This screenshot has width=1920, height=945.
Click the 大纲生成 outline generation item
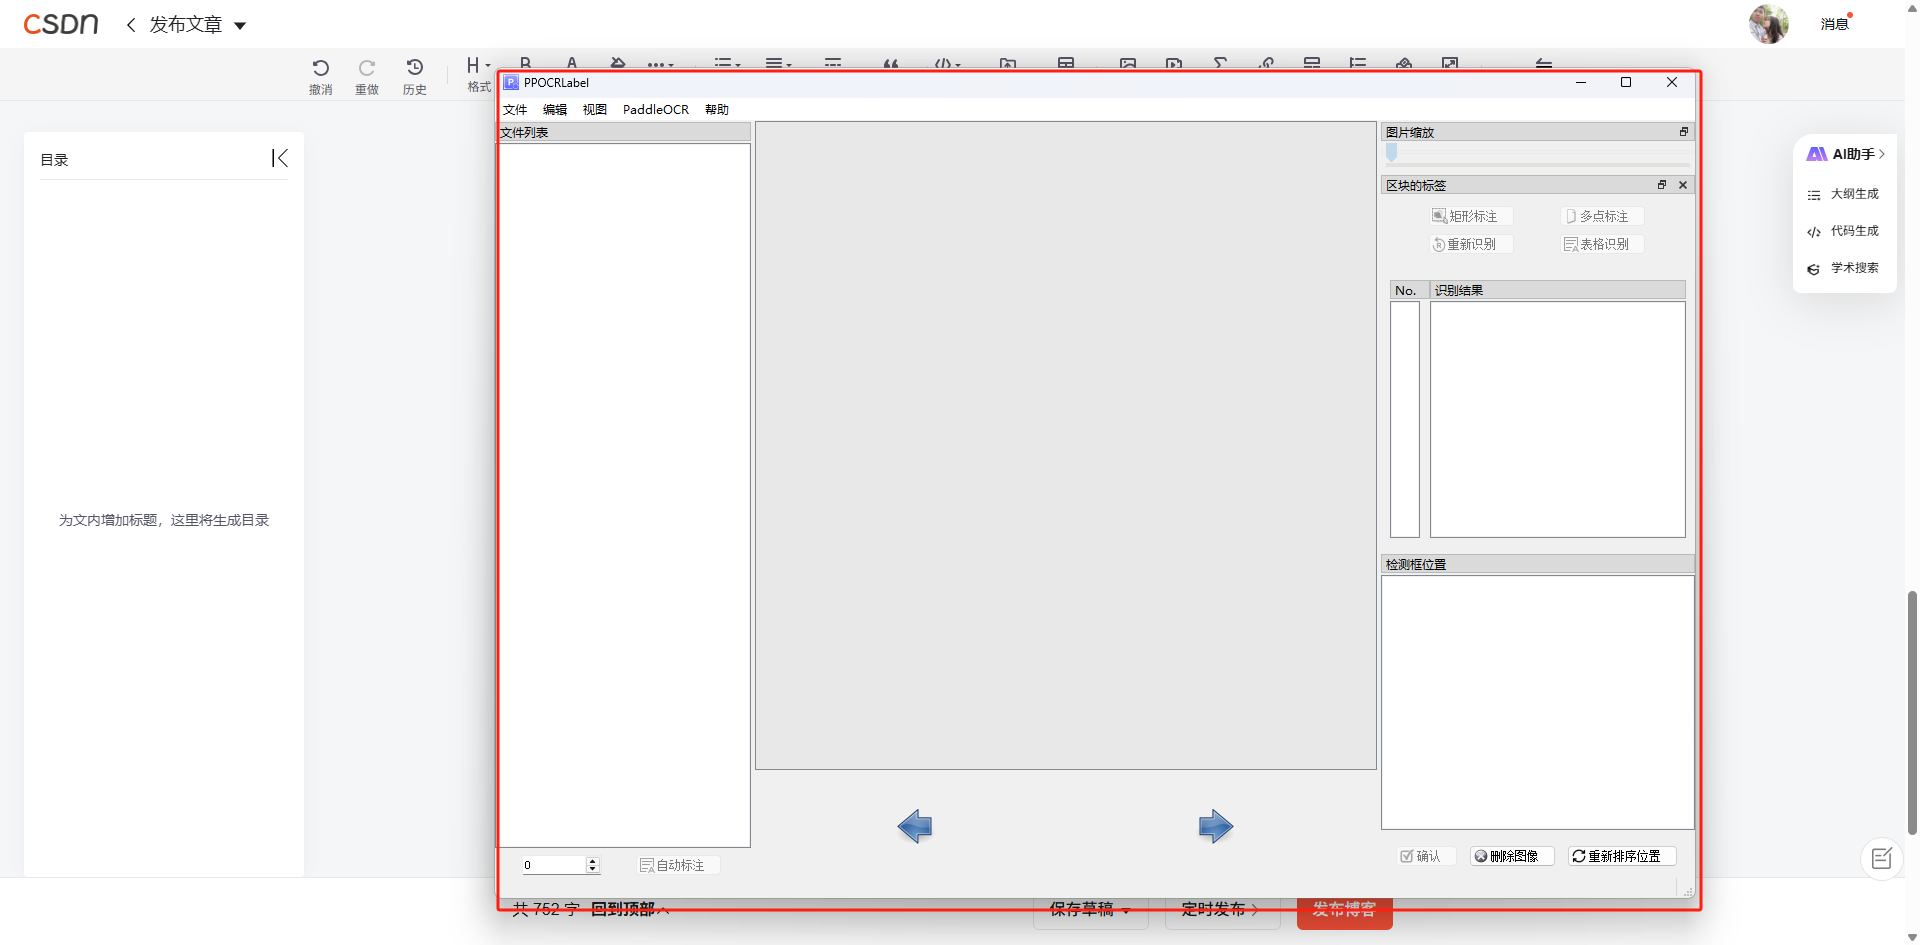coord(1843,194)
